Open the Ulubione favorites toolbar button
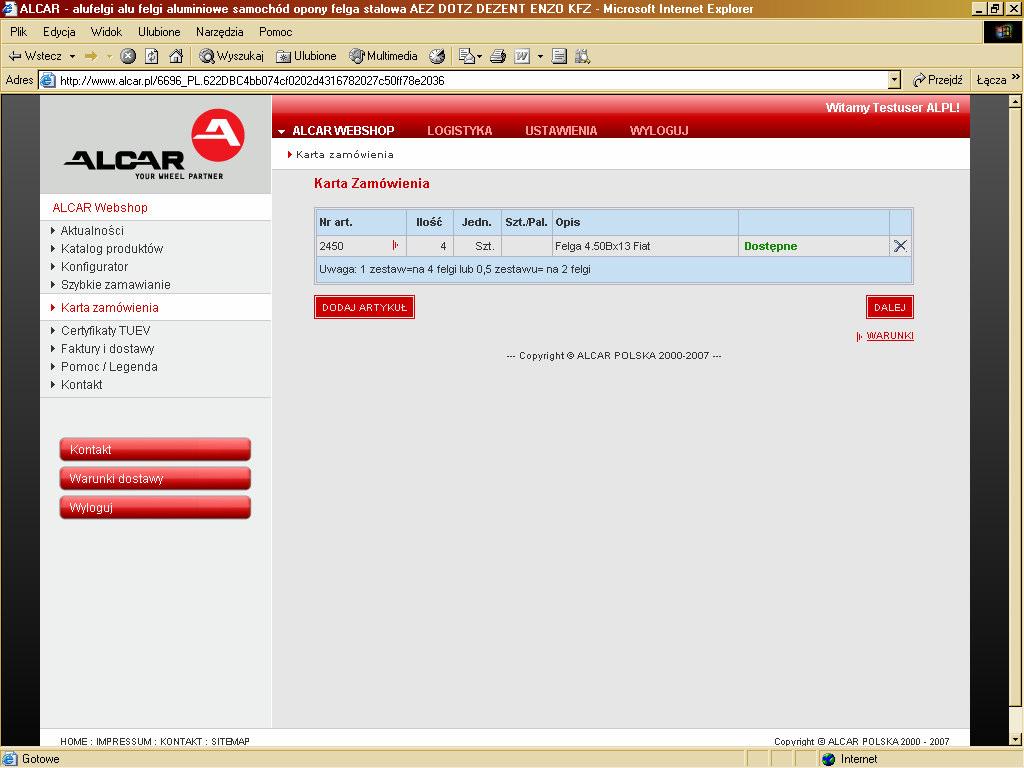Image resolution: width=1024 pixels, height=768 pixels. coord(306,56)
